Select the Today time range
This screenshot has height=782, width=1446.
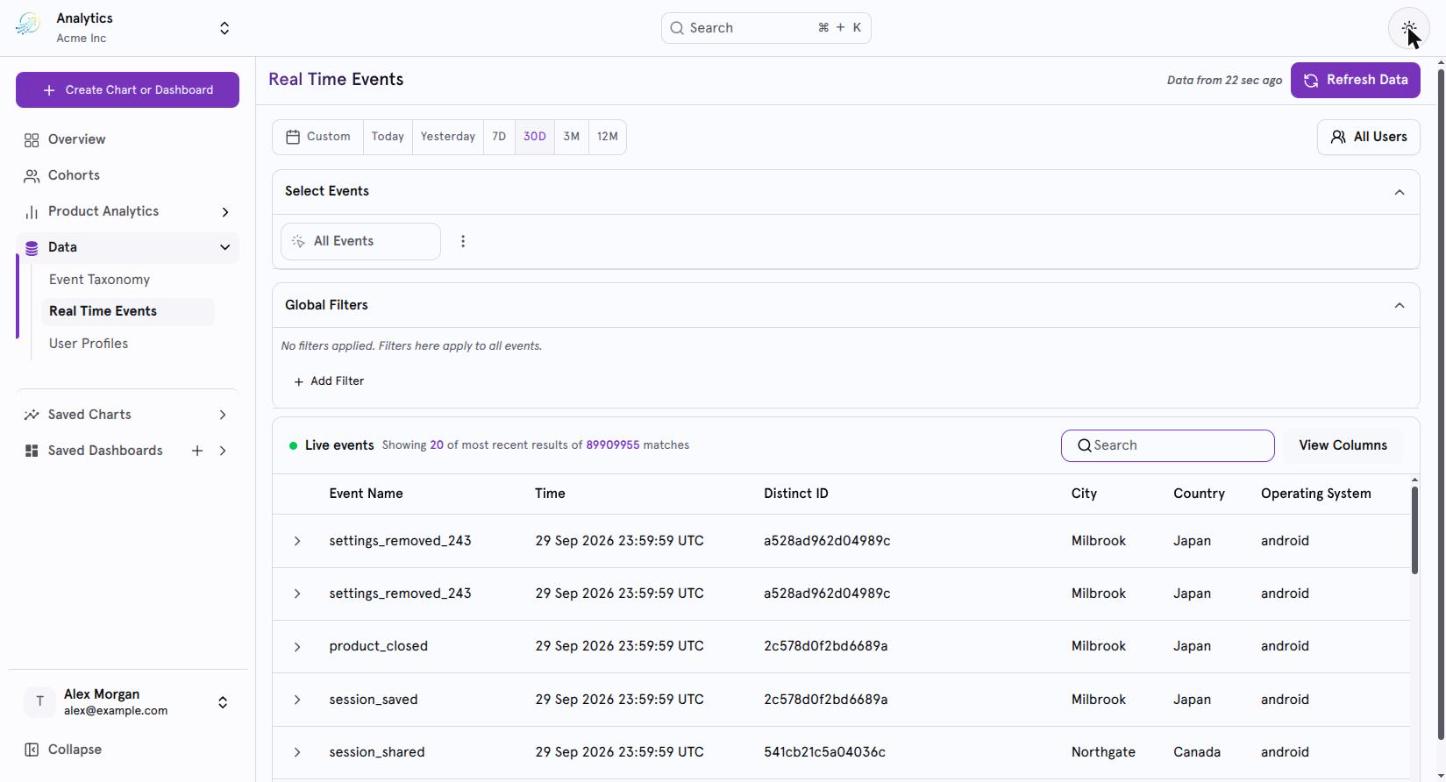click(388, 137)
